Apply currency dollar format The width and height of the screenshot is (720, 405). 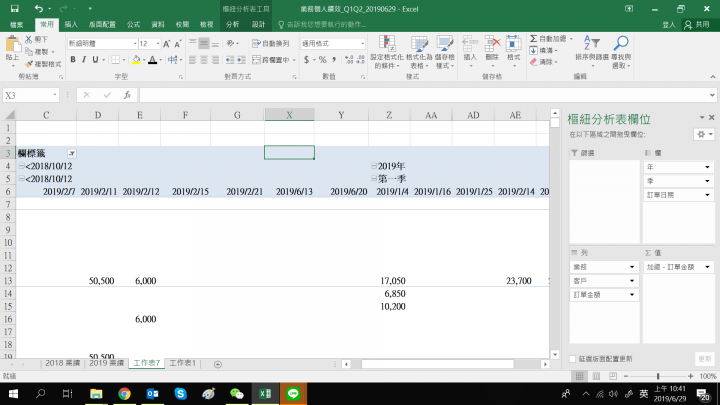coord(306,60)
